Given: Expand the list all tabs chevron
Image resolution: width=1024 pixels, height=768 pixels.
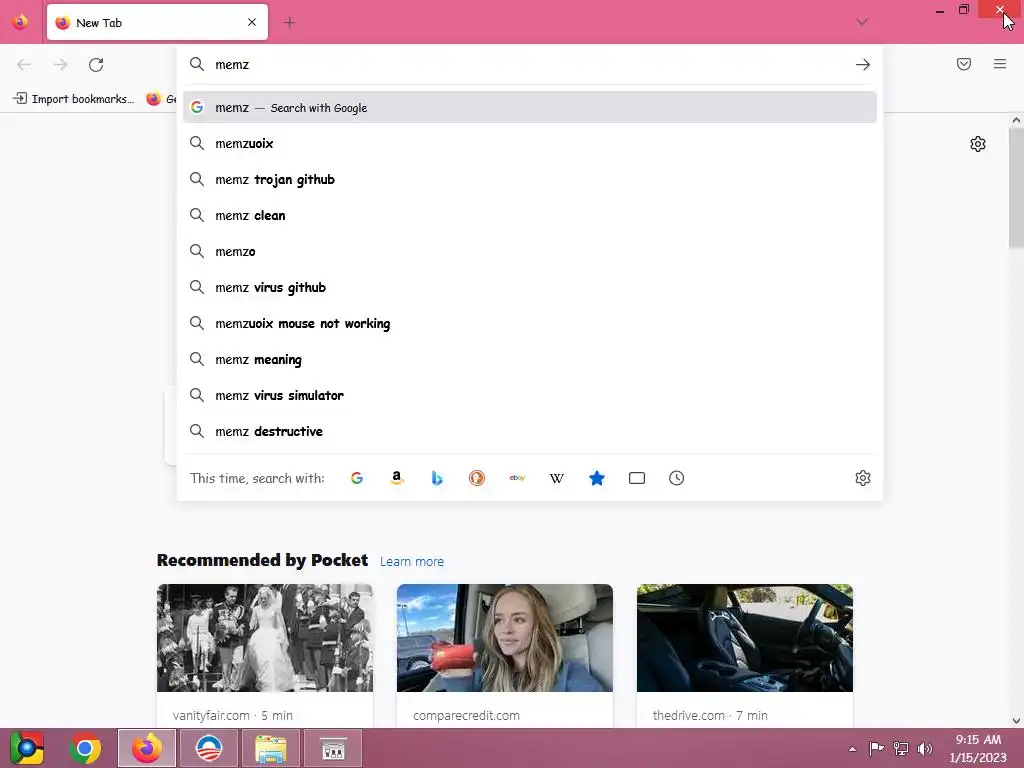Looking at the screenshot, I should click(x=862, y=22).
